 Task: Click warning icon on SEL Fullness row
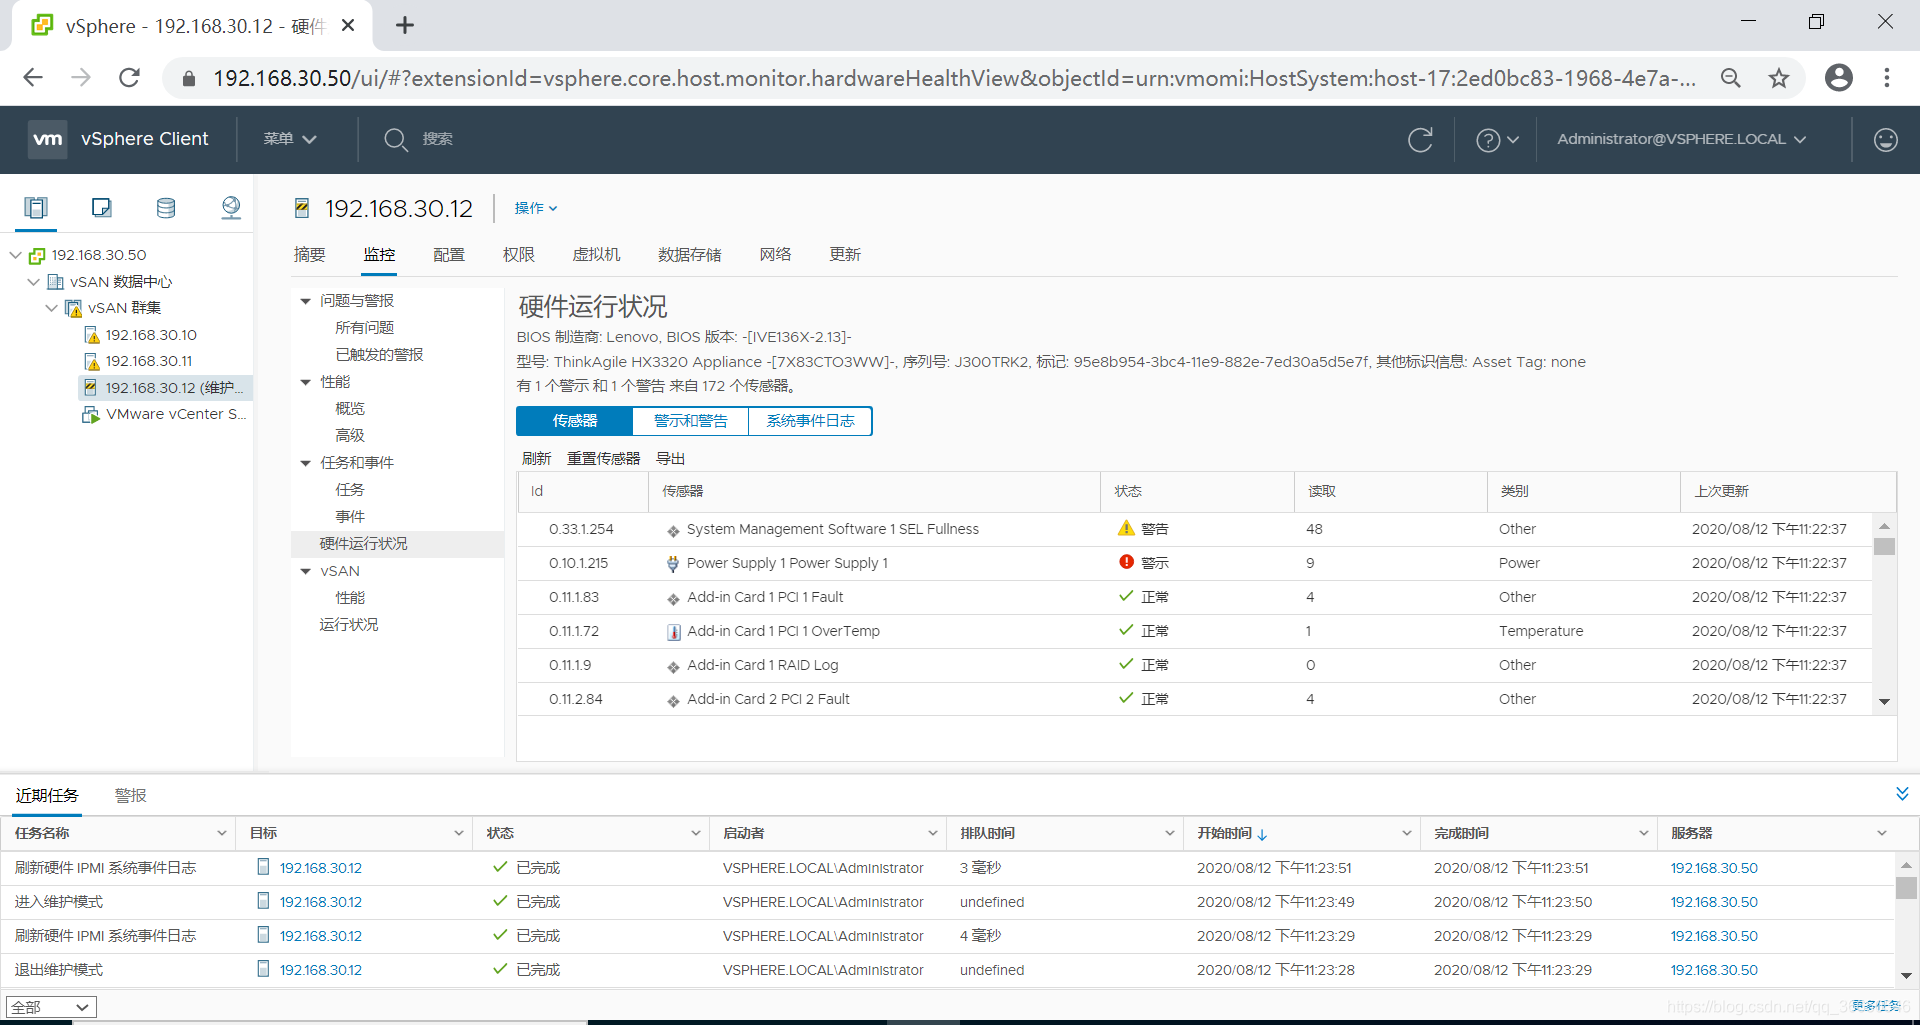pyautogui.click(x=1126, y=528)
